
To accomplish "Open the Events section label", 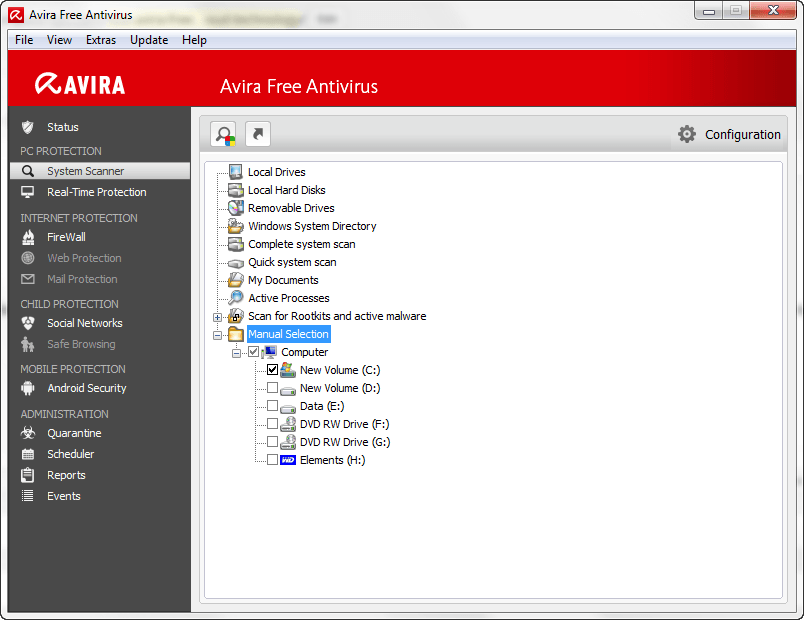I will (x=64, y=496).
